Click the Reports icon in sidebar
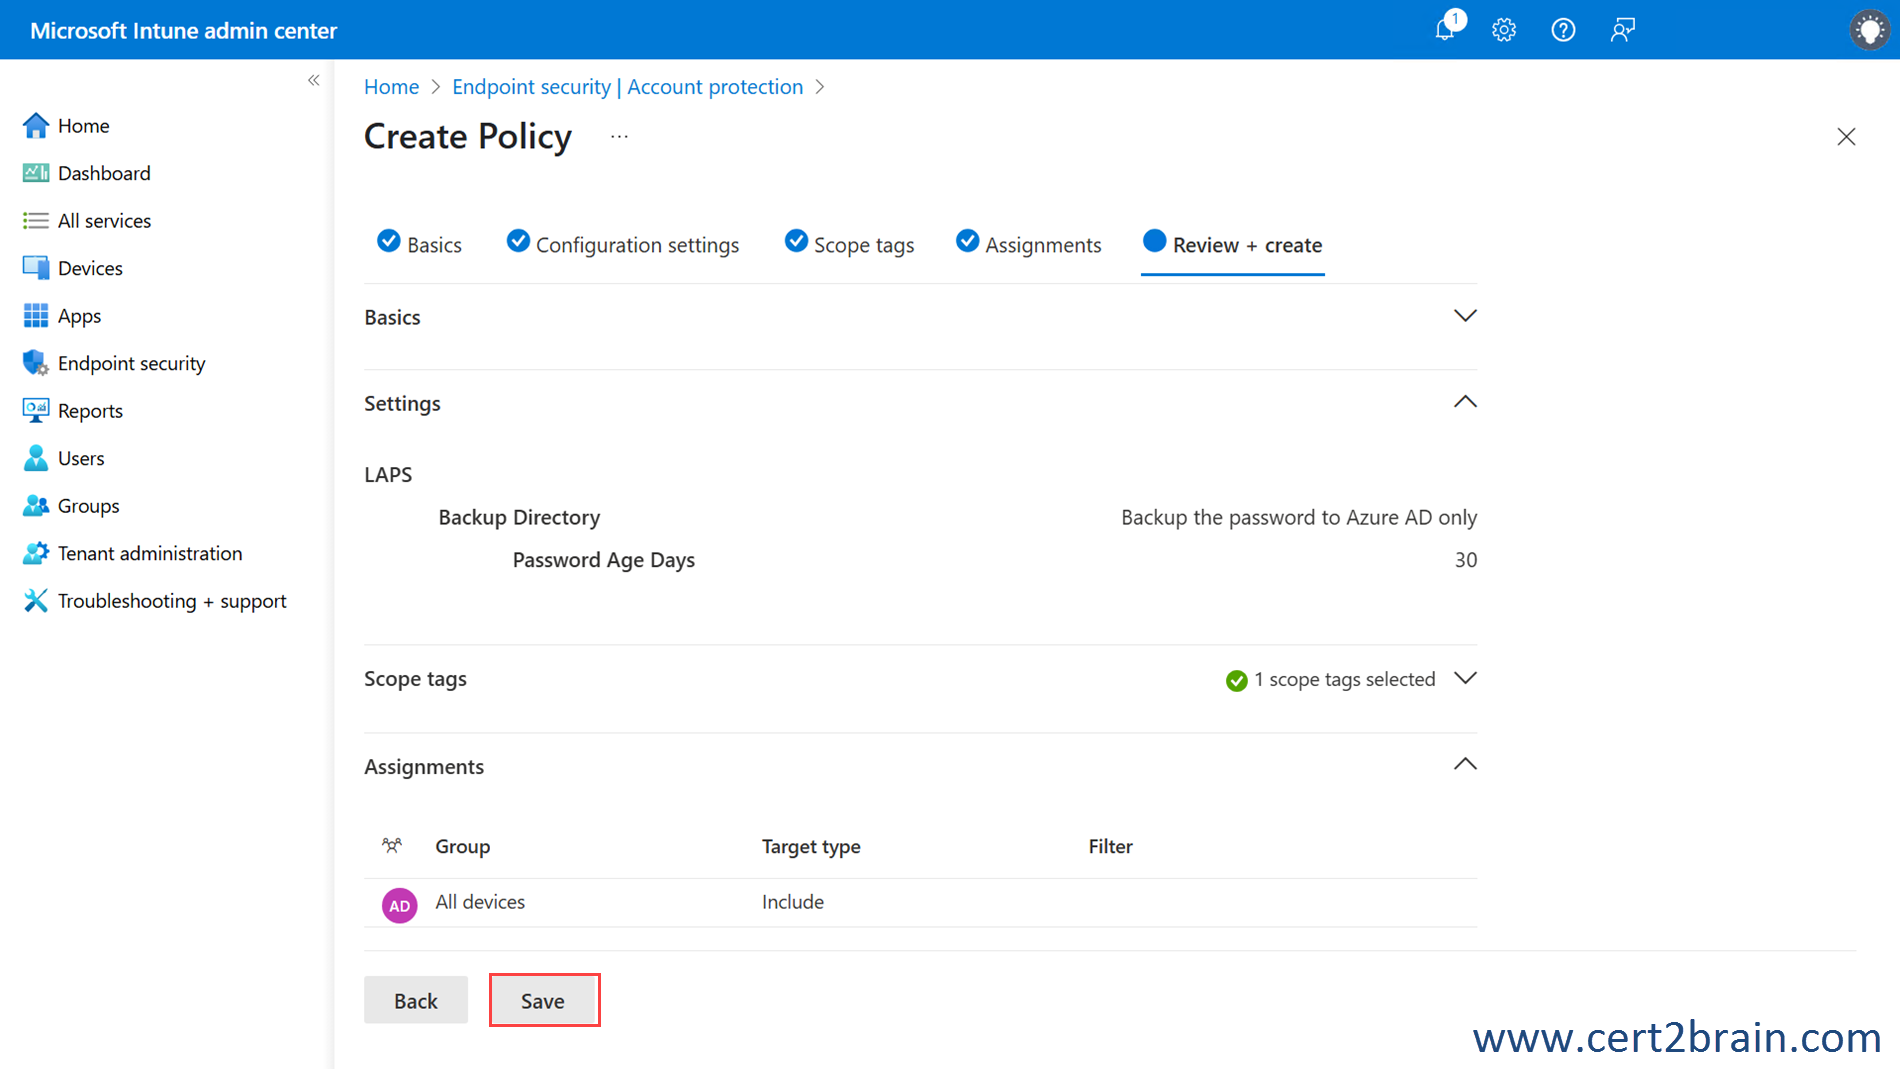The image size is (1900, 1069). click(36, 410)
